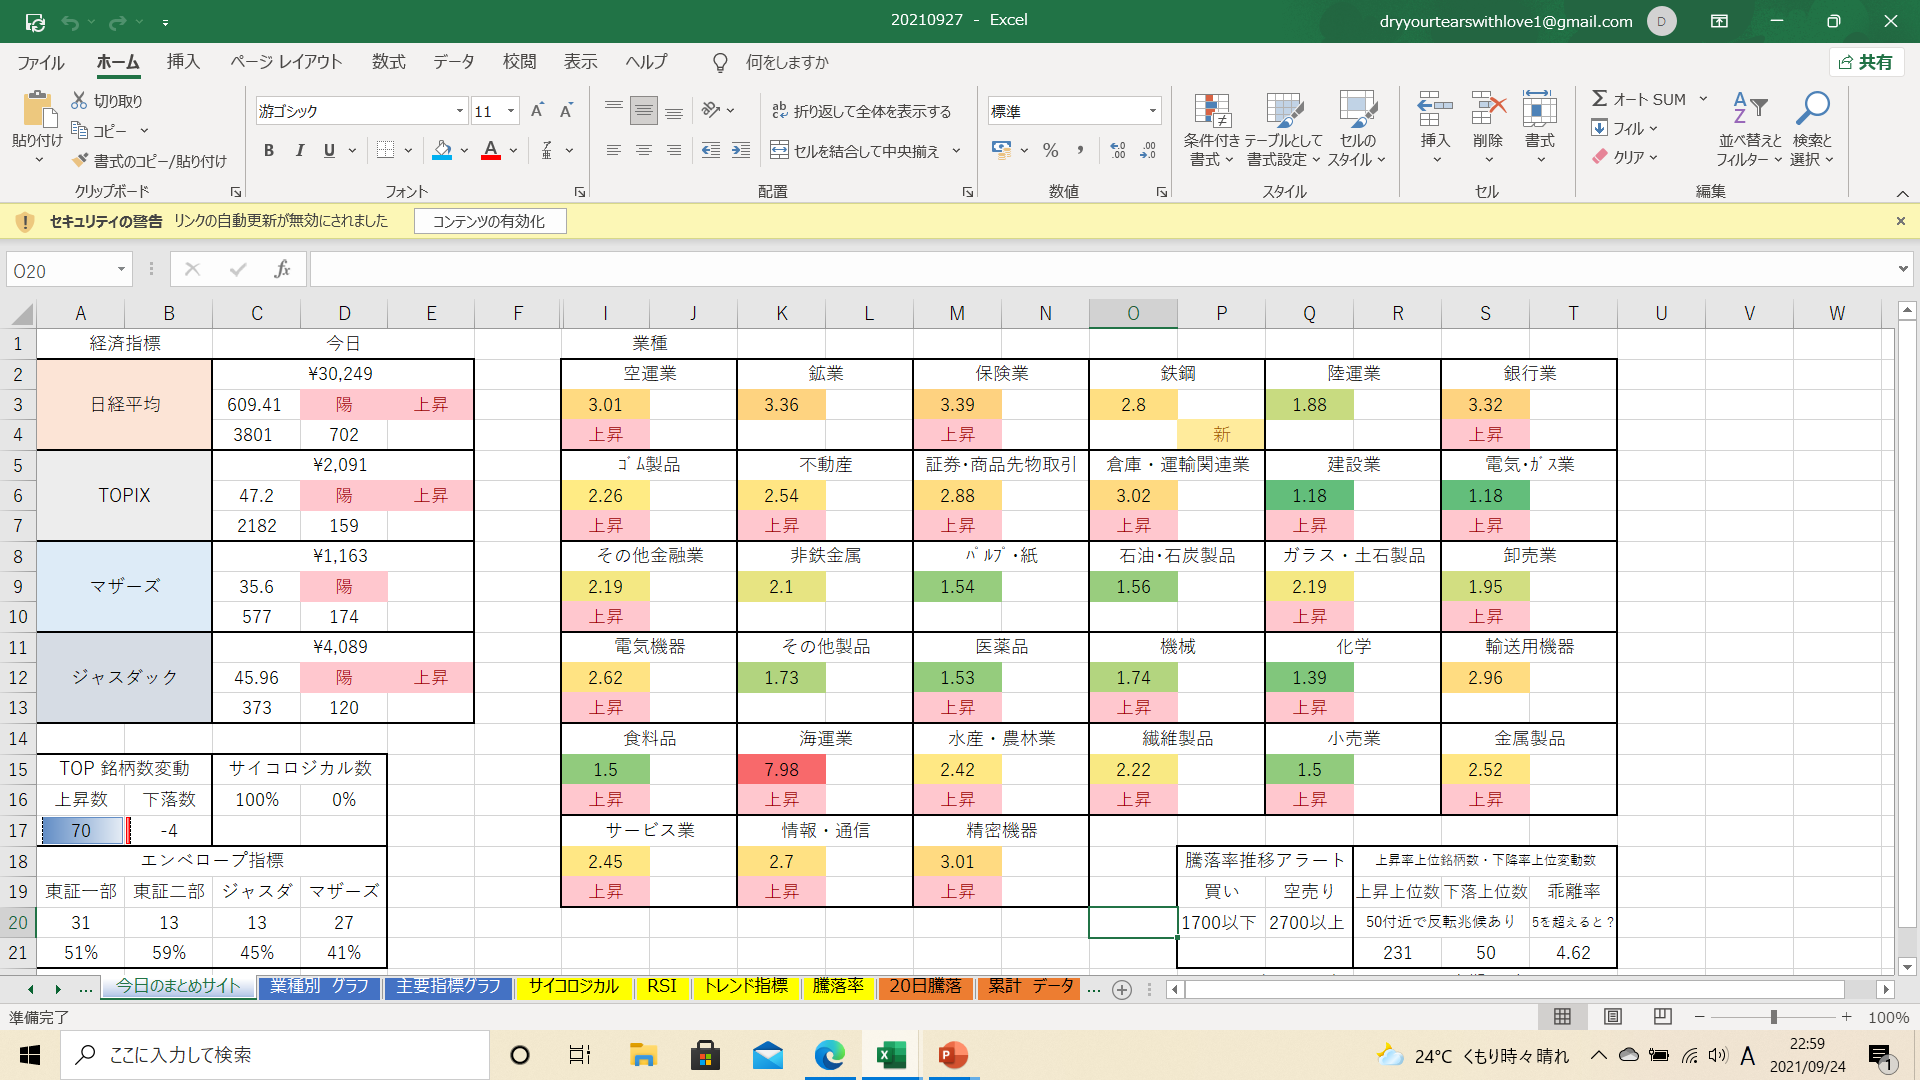Click コンテンツの有効化 button in security warning
Image resolution: width=1920 pixels, height=1080 pixels.
point(489,221)
